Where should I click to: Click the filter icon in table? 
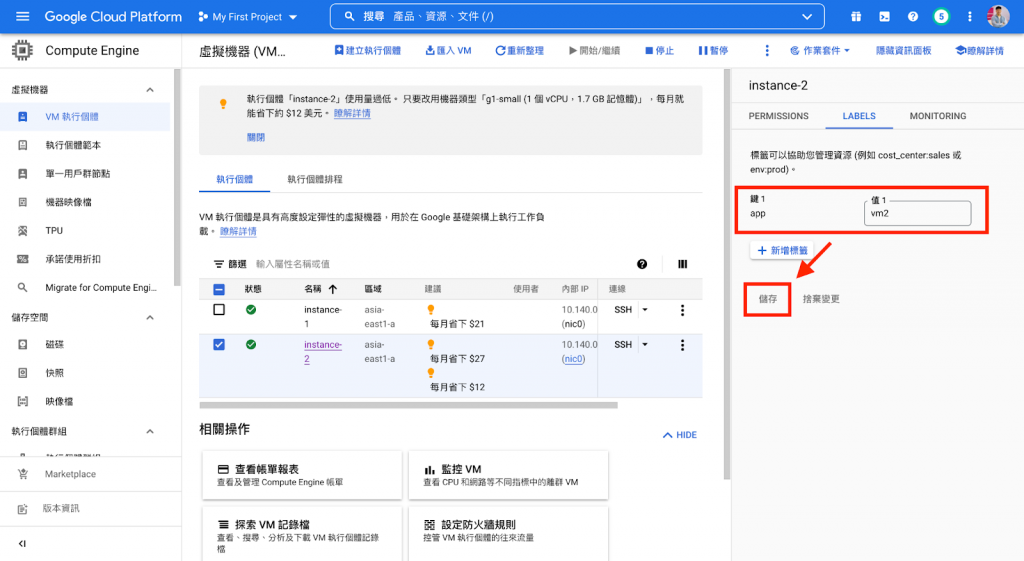[x=219, y=264]
